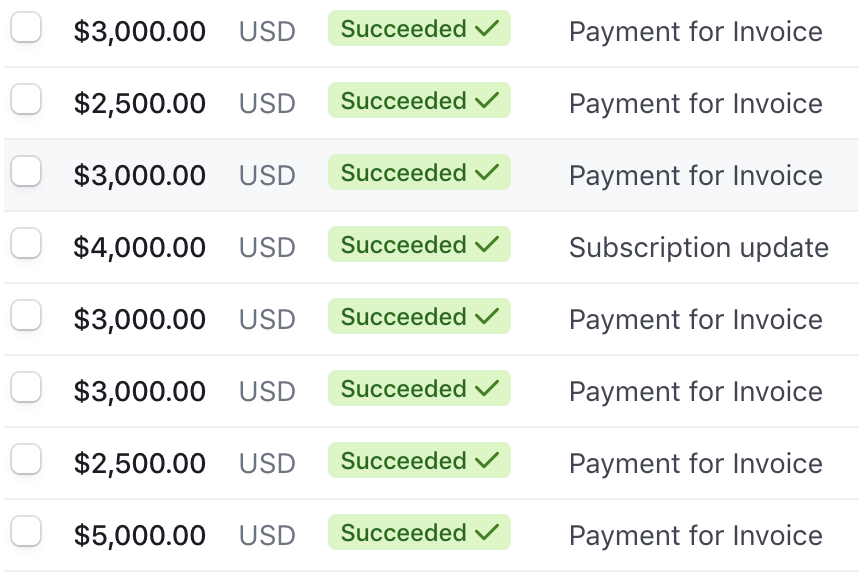
Task: Open the $5,000.00 payment amount
Action: [x=140, y=535]
